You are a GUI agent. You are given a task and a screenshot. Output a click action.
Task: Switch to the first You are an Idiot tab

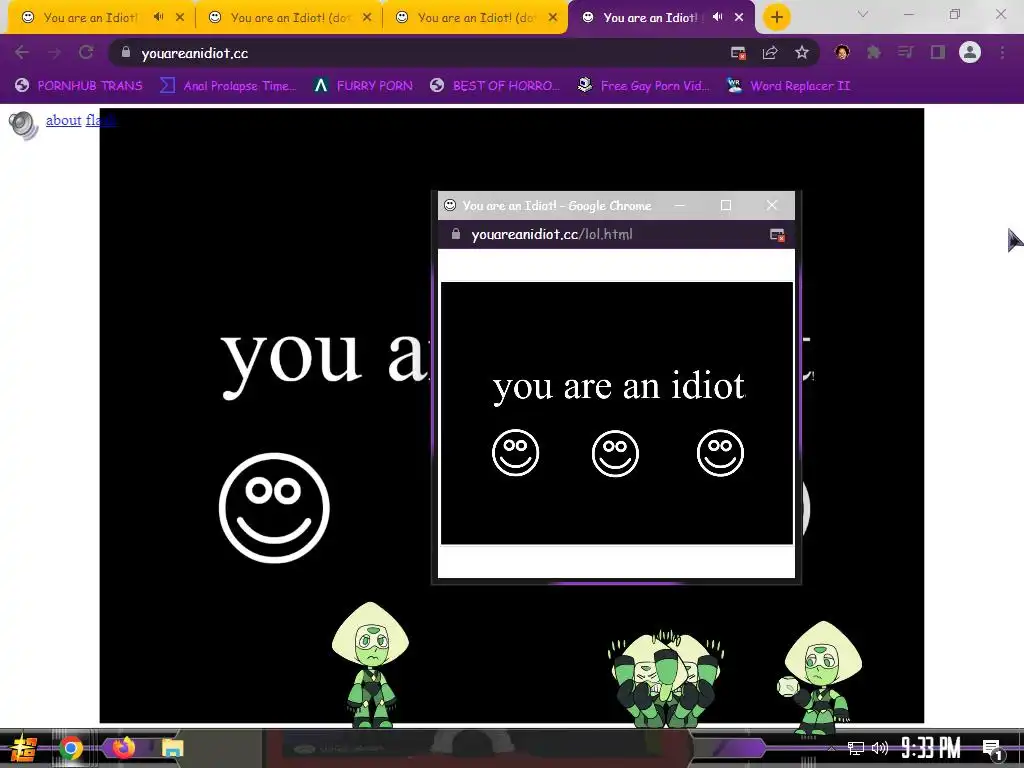[x=89, y=18]
